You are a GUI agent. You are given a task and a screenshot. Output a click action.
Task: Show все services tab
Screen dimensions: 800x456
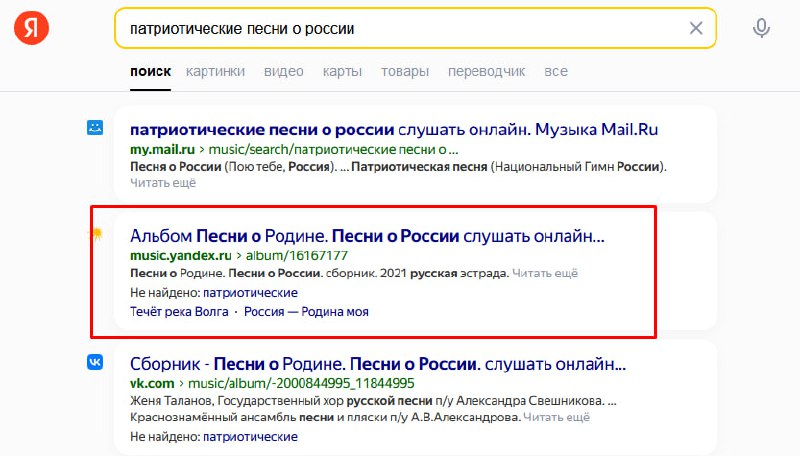556,71
